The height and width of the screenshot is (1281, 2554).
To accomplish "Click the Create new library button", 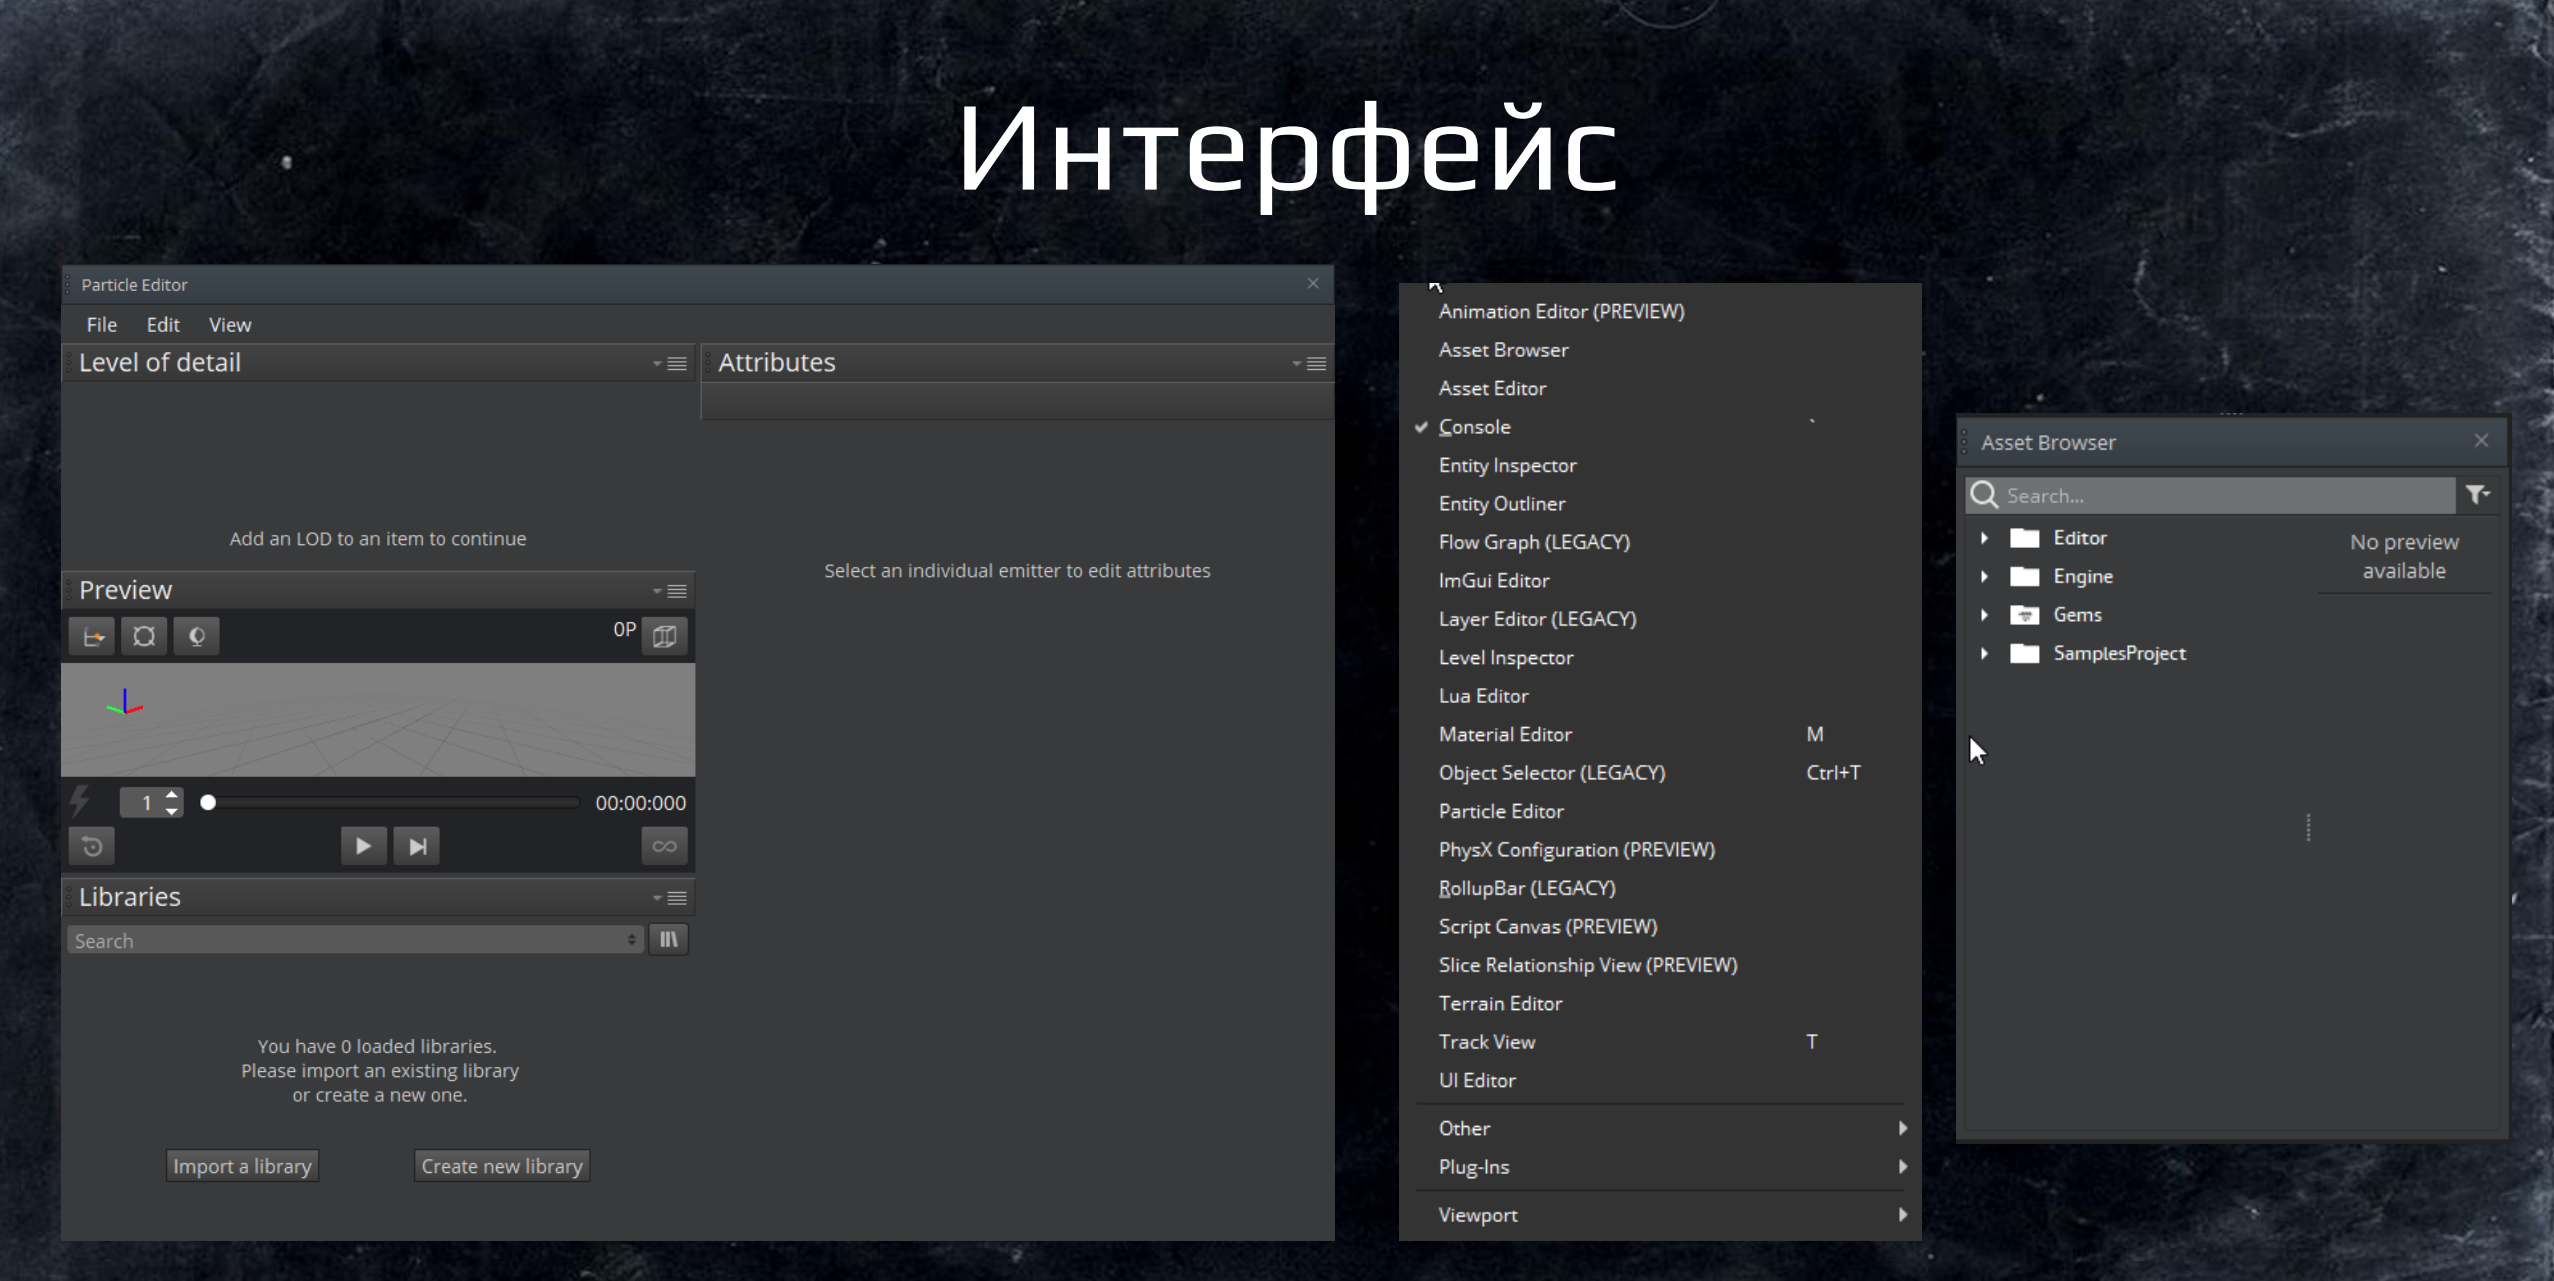I will click(x=501, y=1165).
